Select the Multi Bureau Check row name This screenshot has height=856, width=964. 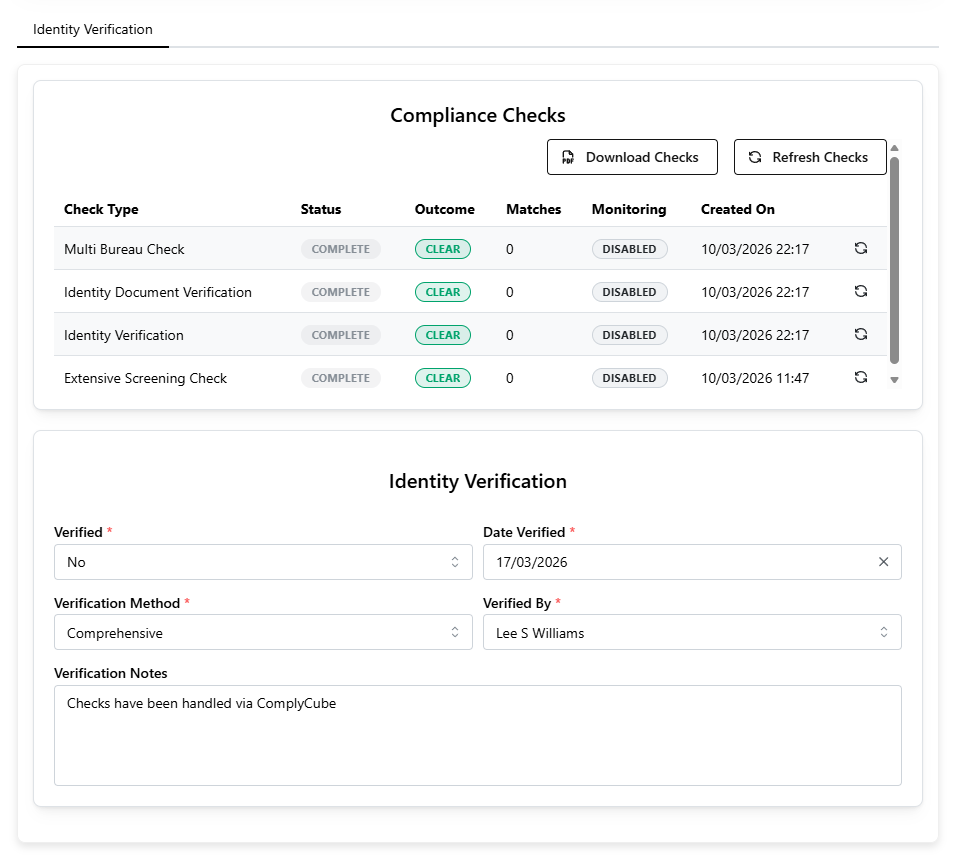(x=124, y=249)
